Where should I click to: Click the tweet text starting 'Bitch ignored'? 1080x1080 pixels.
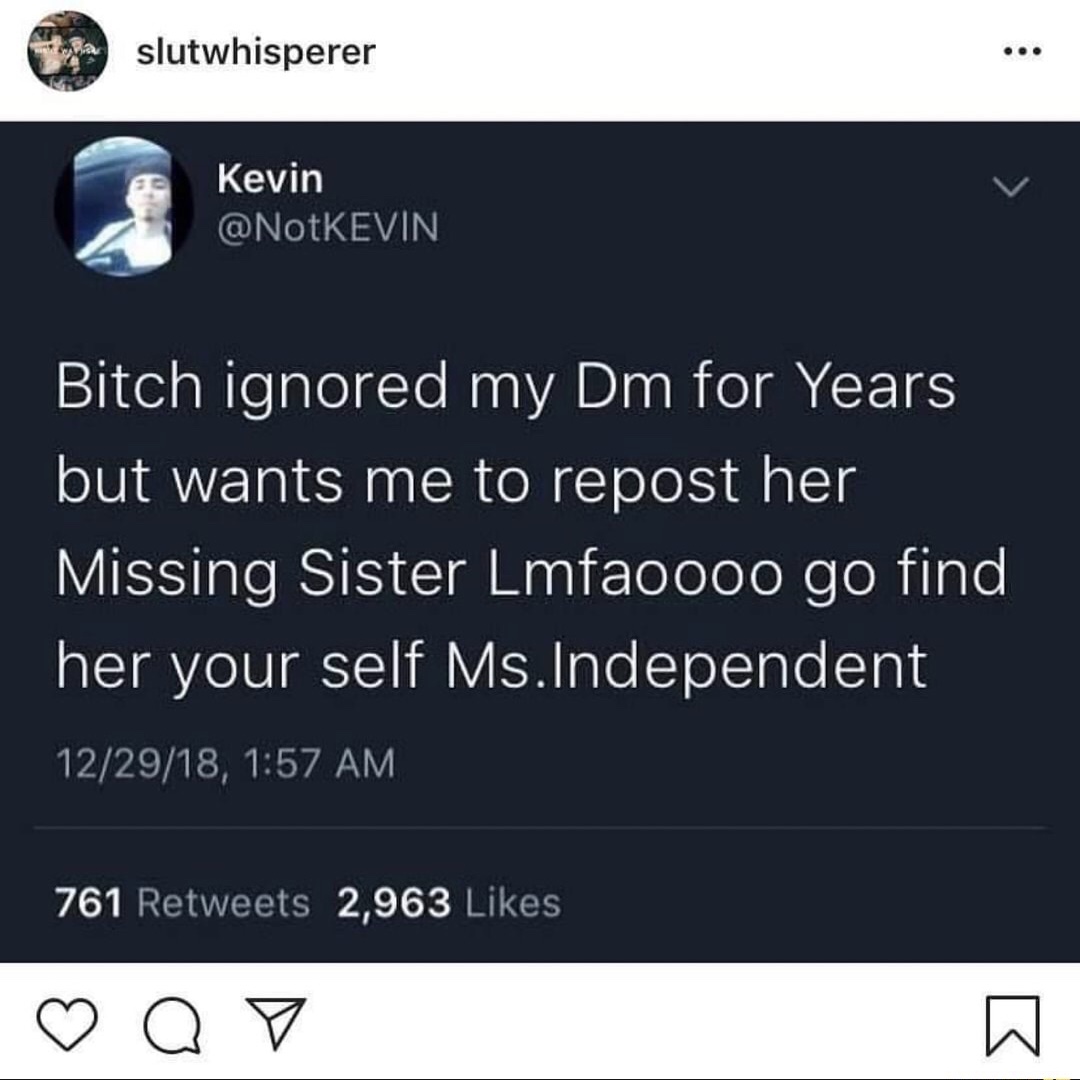coord(532,526)
